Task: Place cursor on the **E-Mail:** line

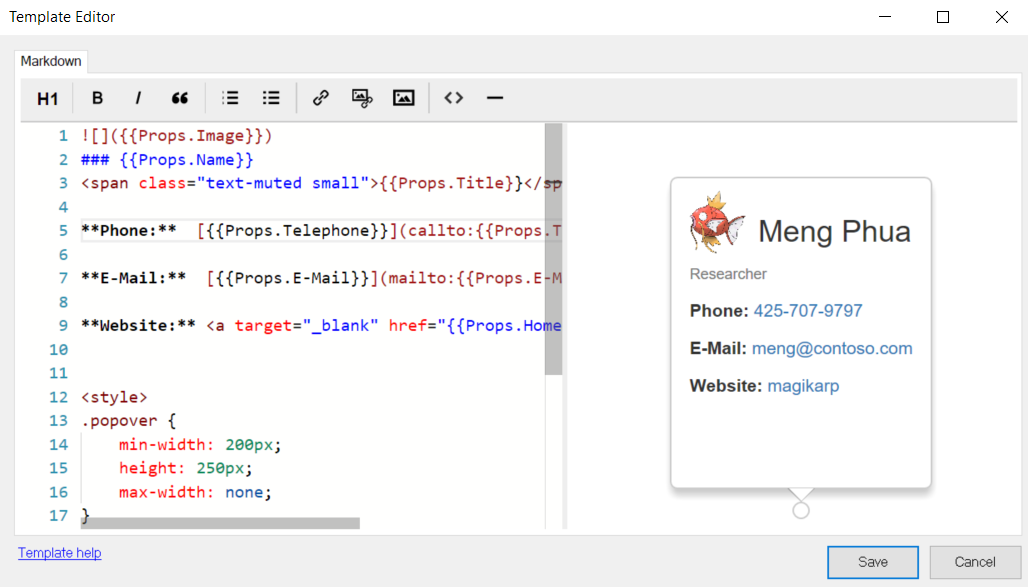Action: tap(321, 278)
